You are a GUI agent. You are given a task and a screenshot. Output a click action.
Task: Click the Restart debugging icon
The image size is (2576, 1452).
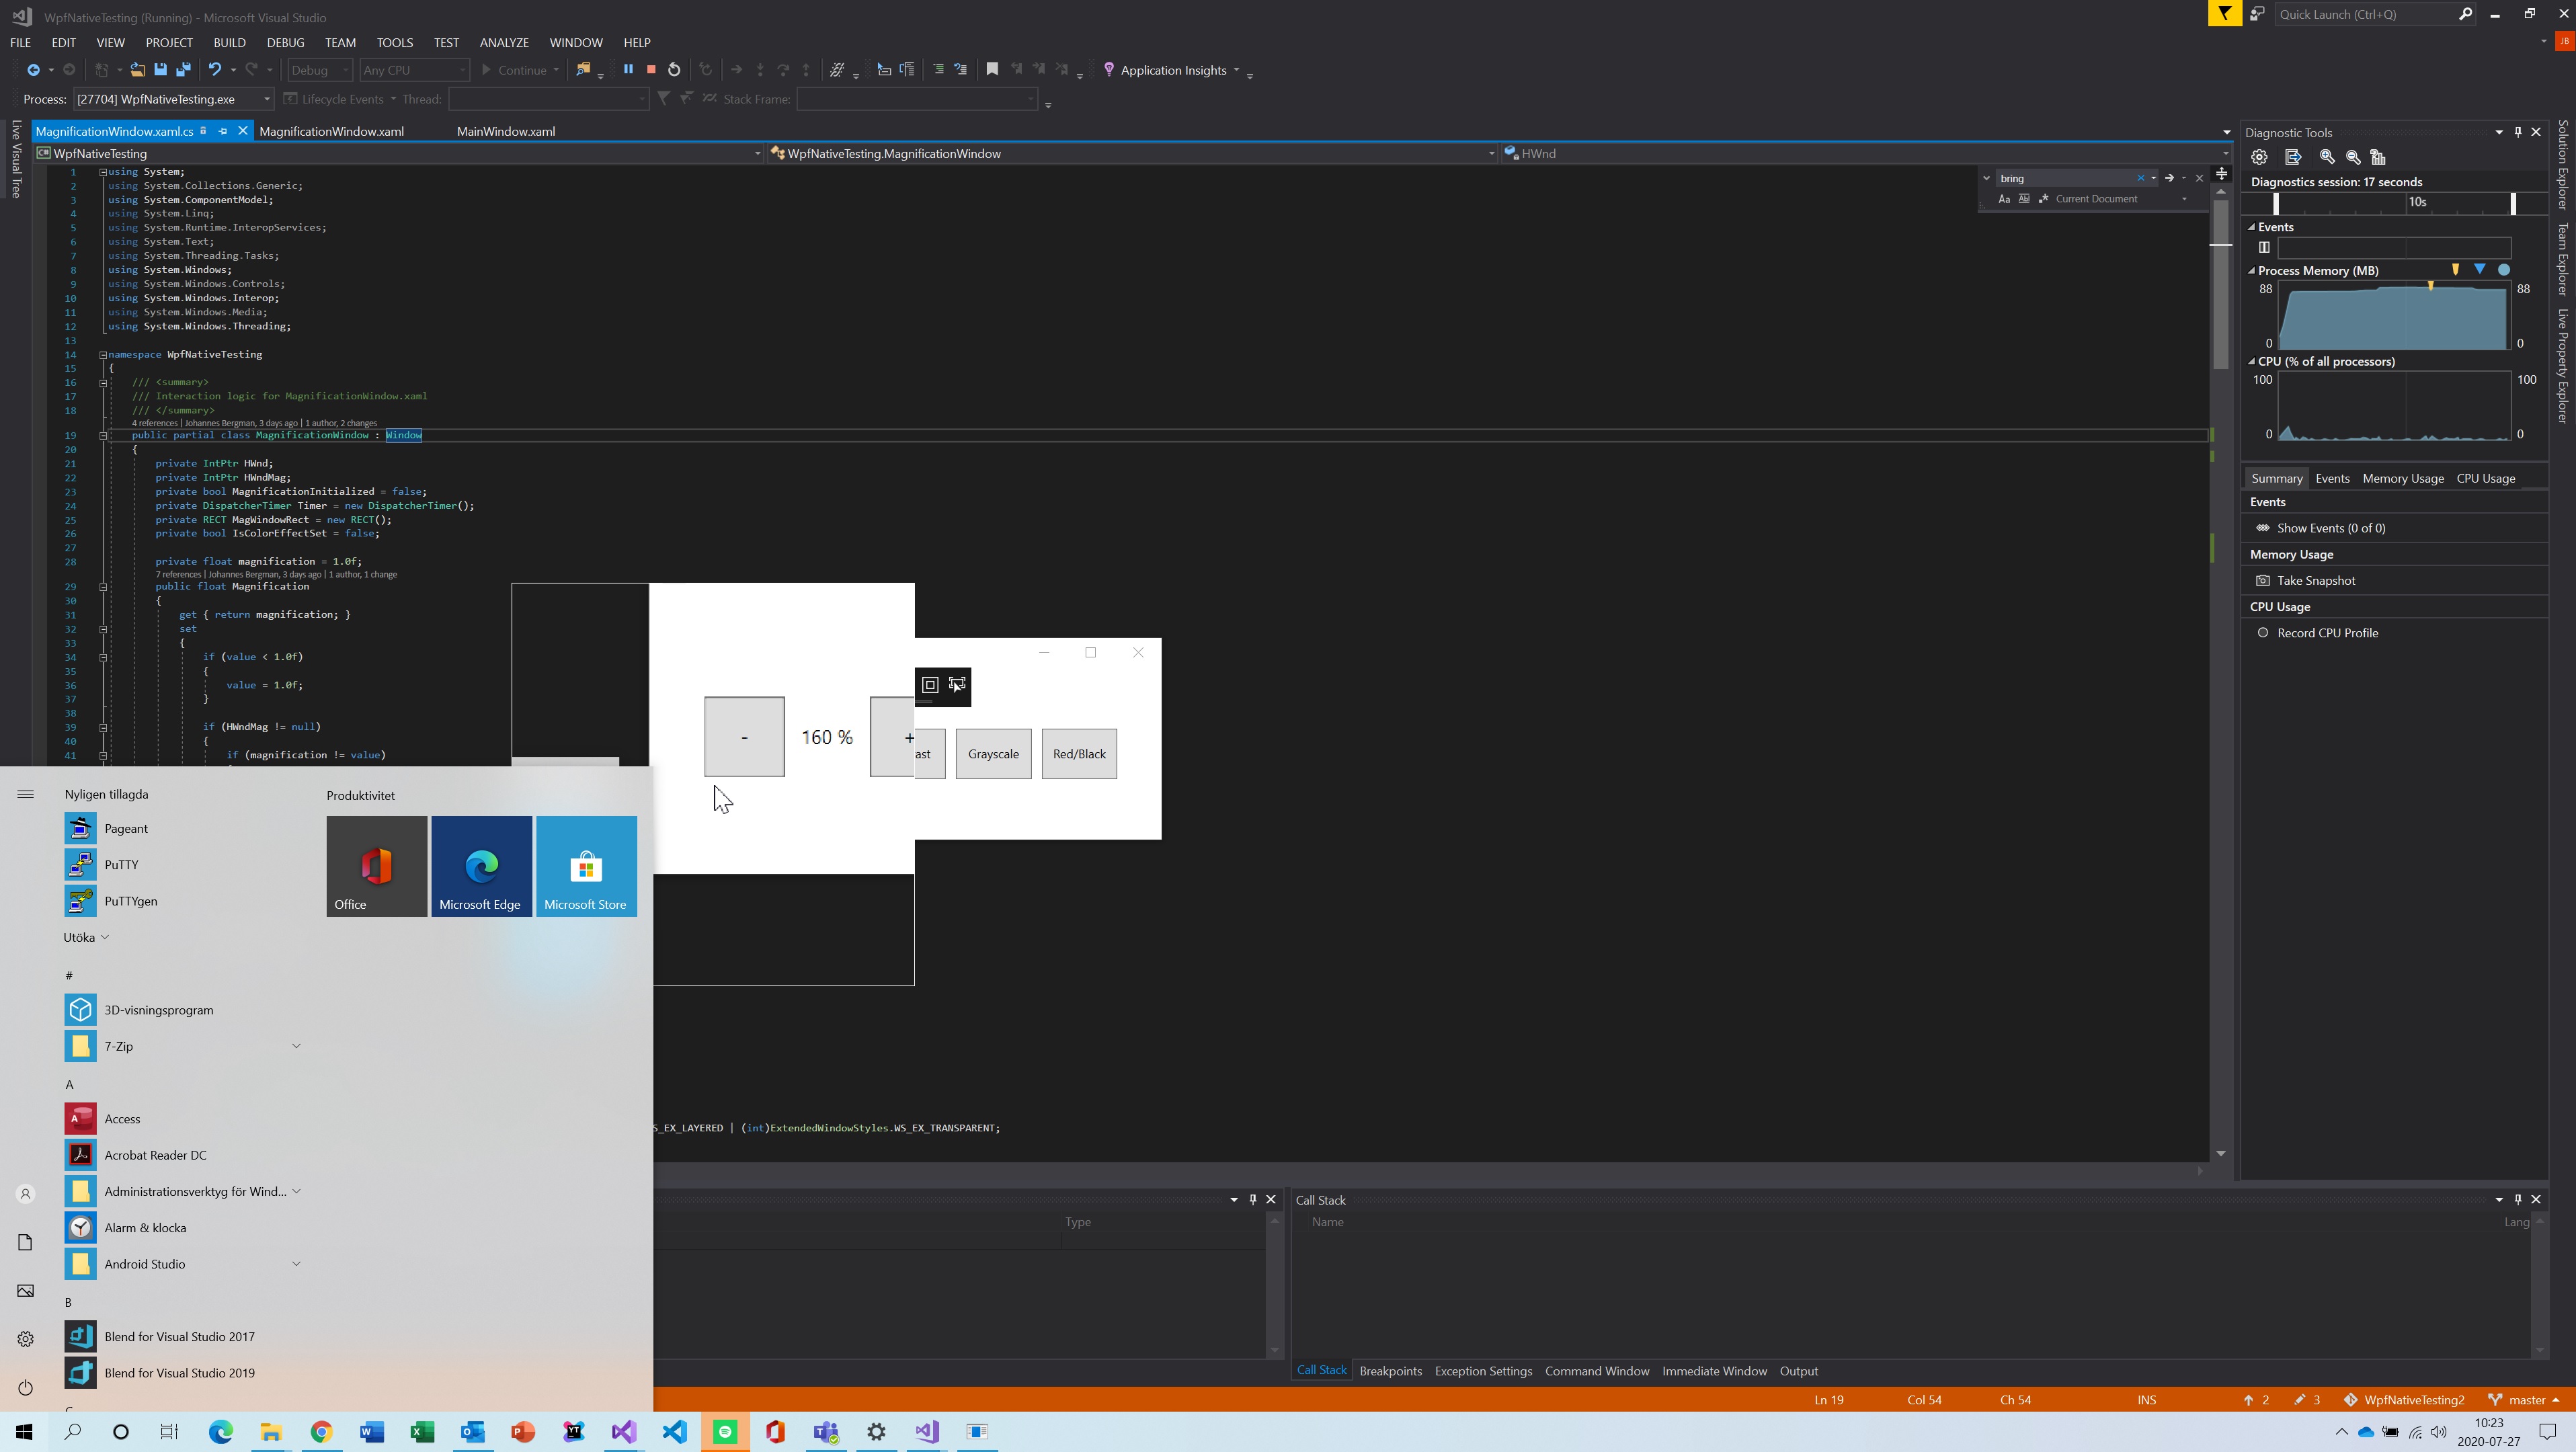674,70
